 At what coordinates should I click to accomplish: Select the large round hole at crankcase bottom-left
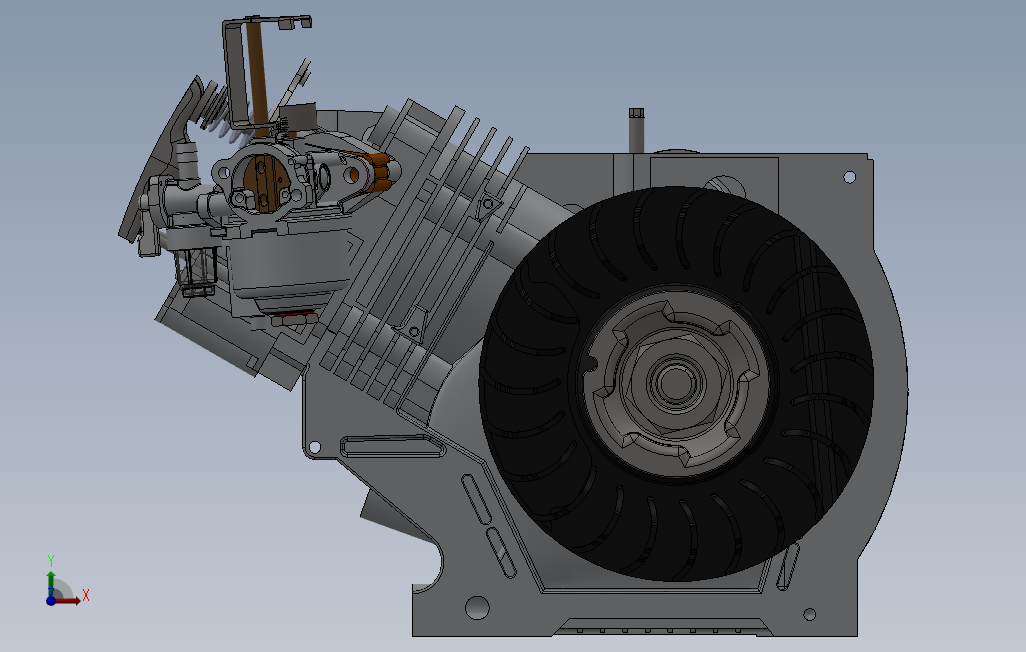[477, 607]
